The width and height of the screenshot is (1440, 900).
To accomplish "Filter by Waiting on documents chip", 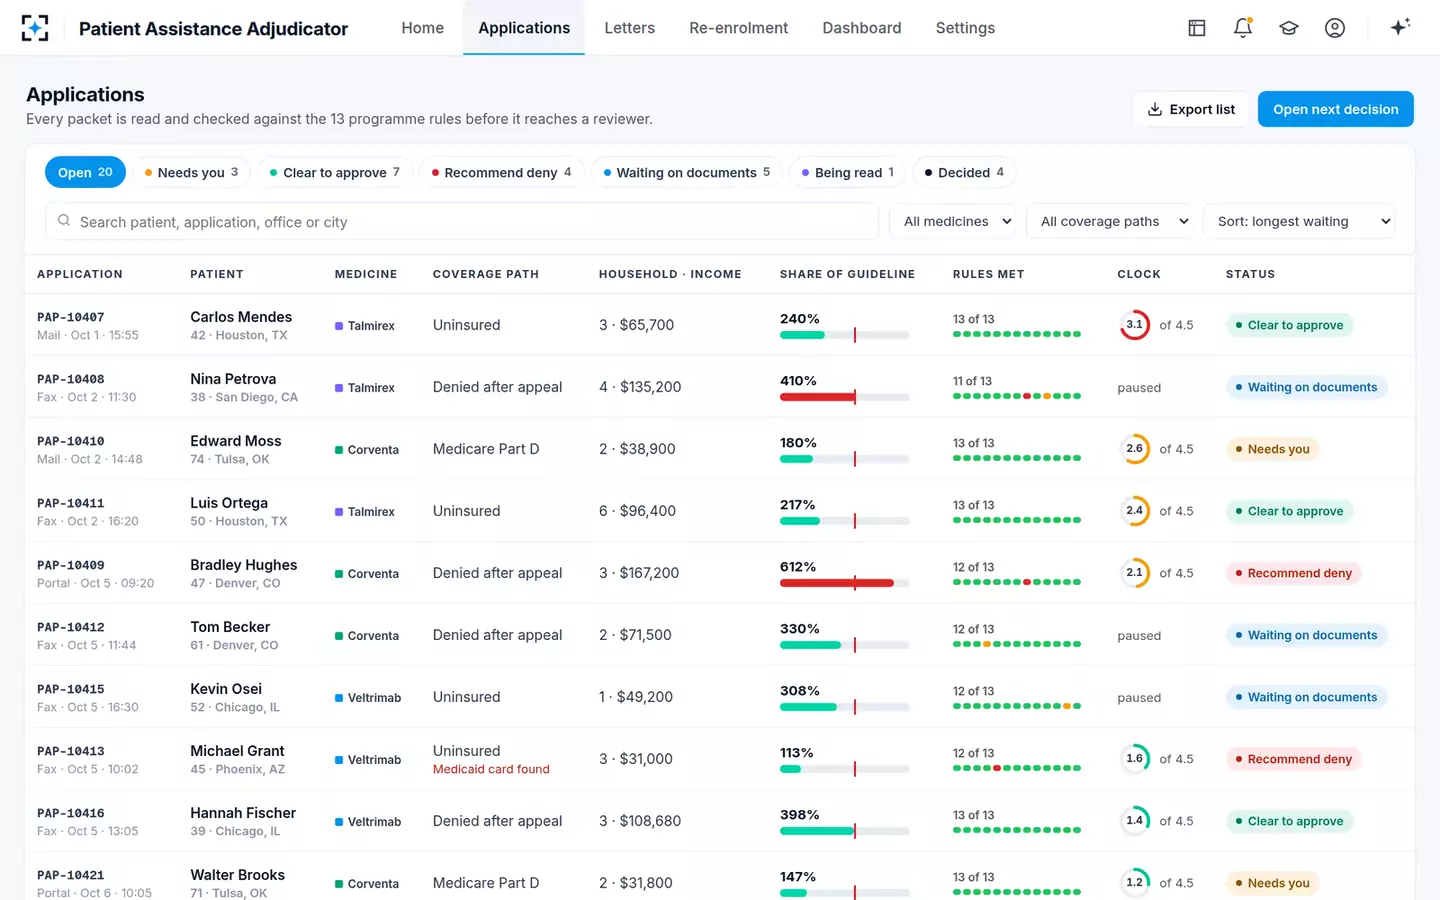I will tap(687, 172).
